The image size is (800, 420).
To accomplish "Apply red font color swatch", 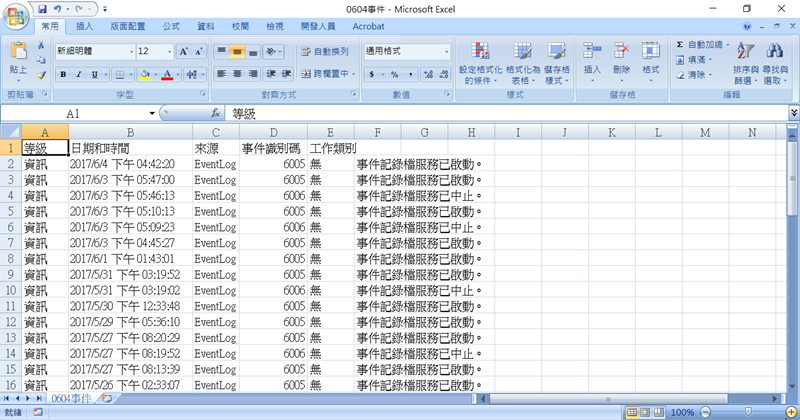I will point(167,75).
